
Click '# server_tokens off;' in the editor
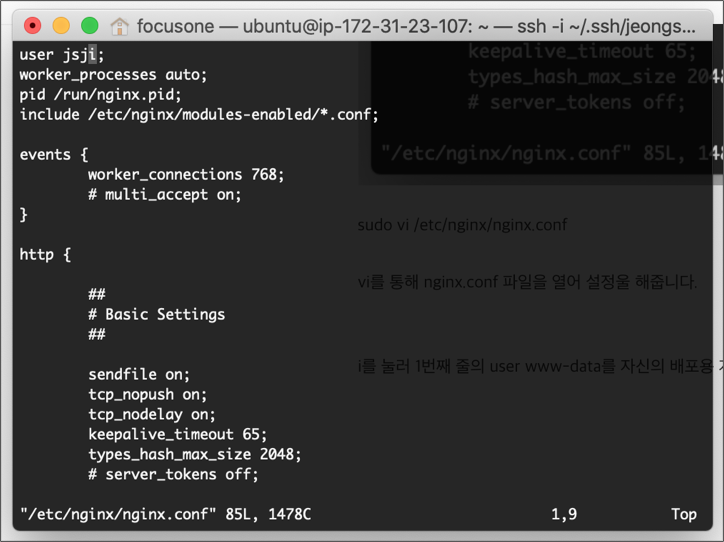(173, 475)
